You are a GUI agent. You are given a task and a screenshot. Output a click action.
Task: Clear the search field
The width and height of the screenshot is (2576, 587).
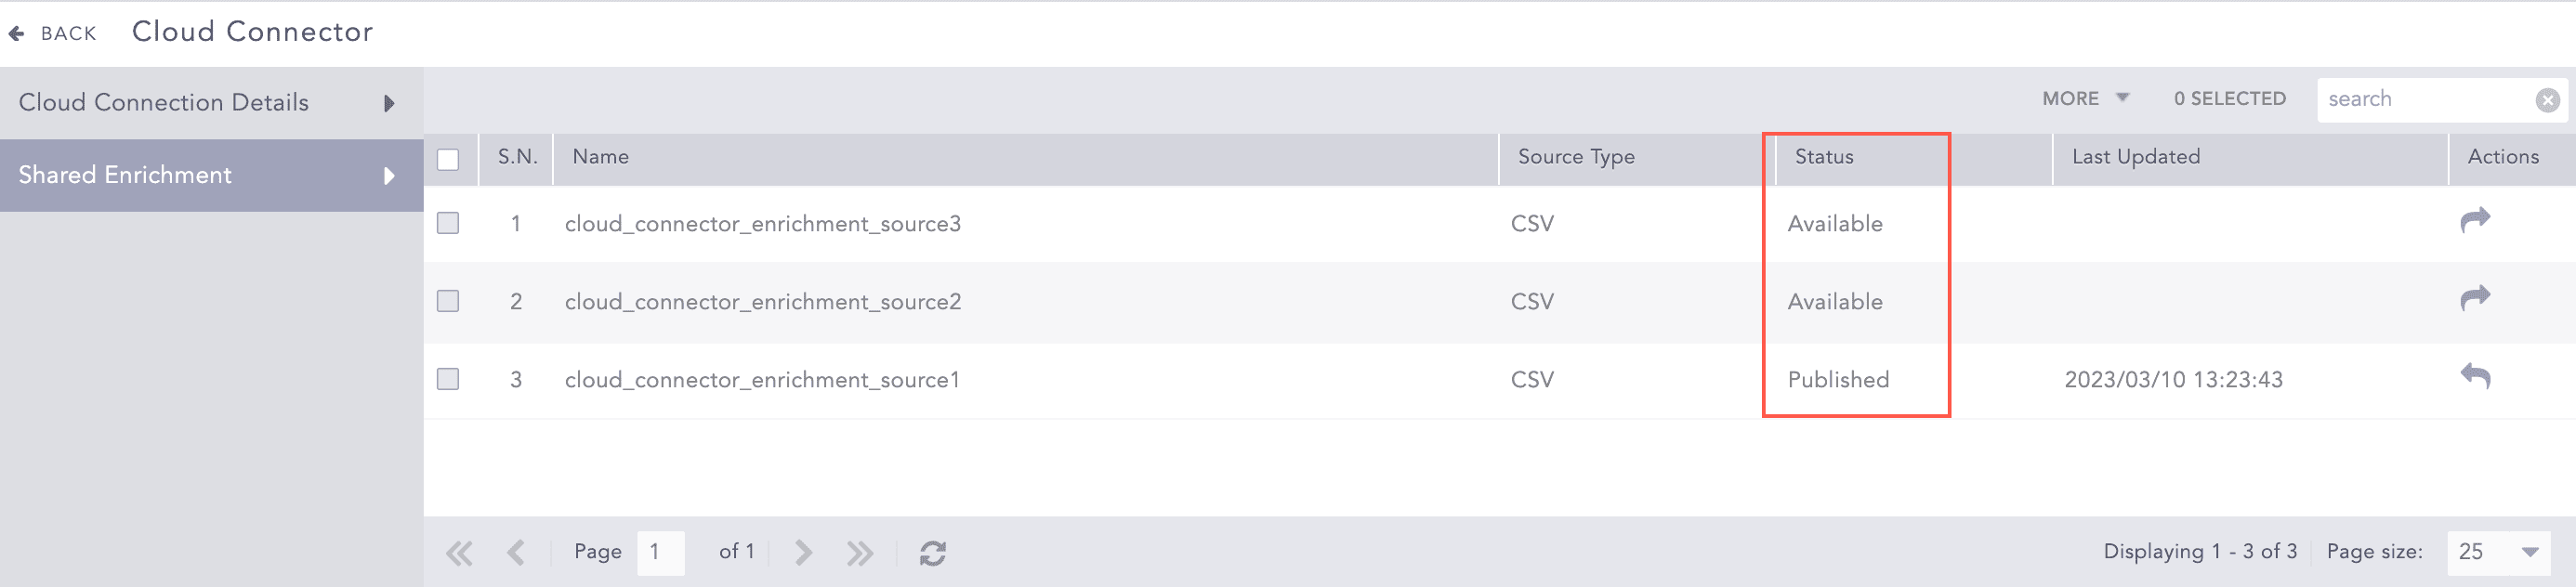pos(2547,100)
